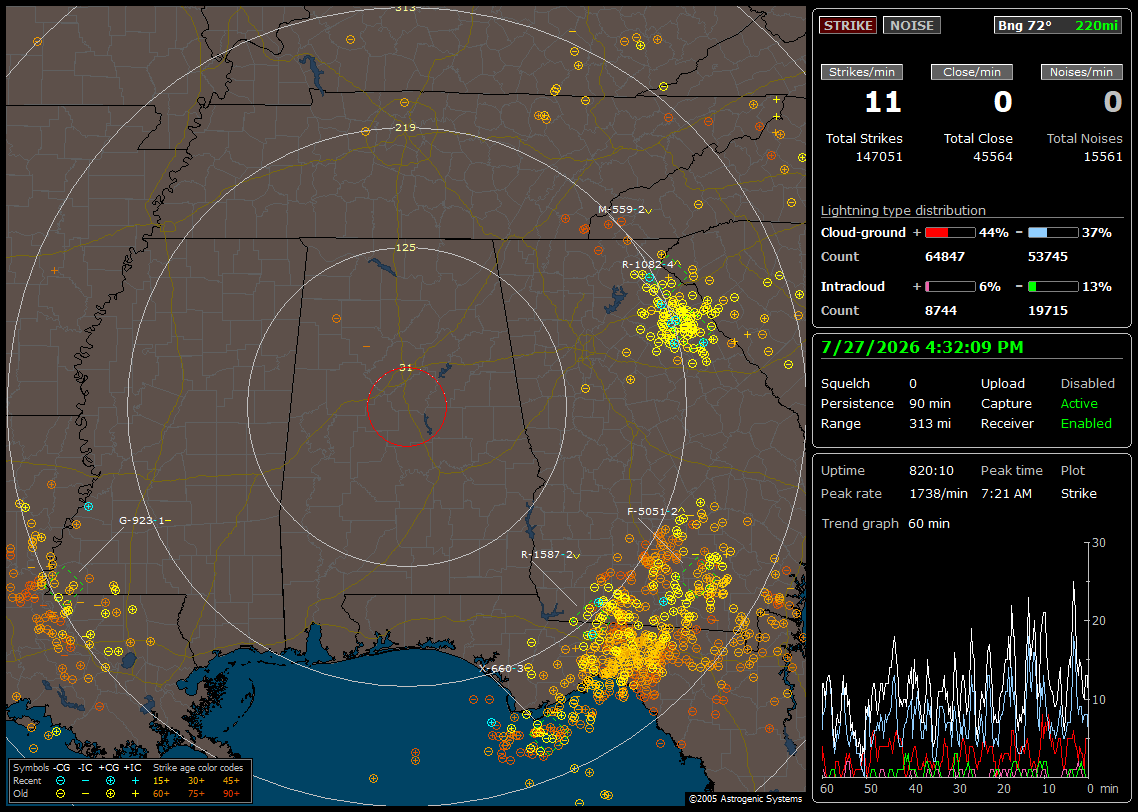Click the NOISE indicator button

click(912, 25)
